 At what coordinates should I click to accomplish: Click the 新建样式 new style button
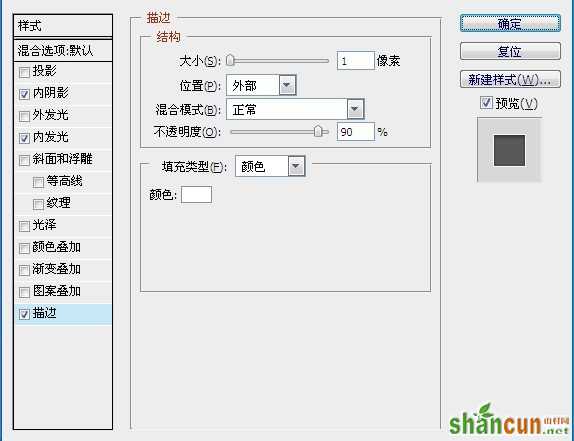tap(510, 79)
